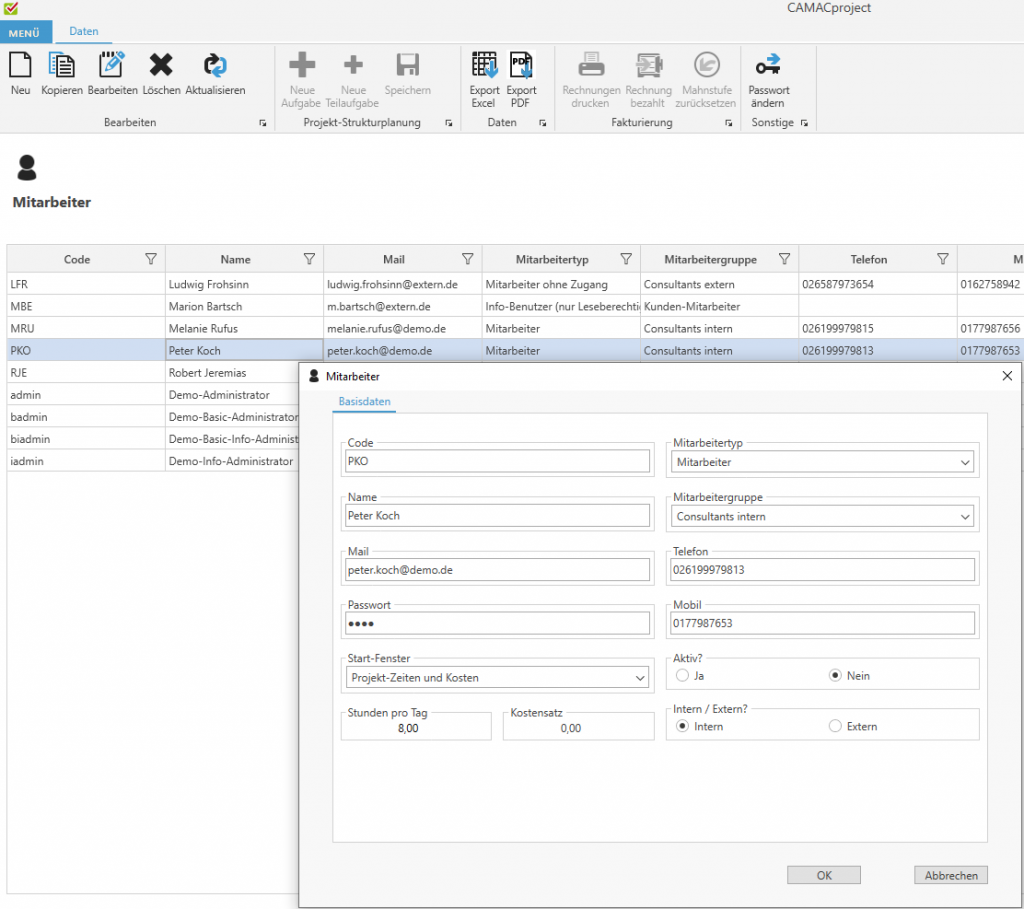Expand Bearbeiten ribbon group launcher
Screen dimensions: 1024x909
(263, 123)
